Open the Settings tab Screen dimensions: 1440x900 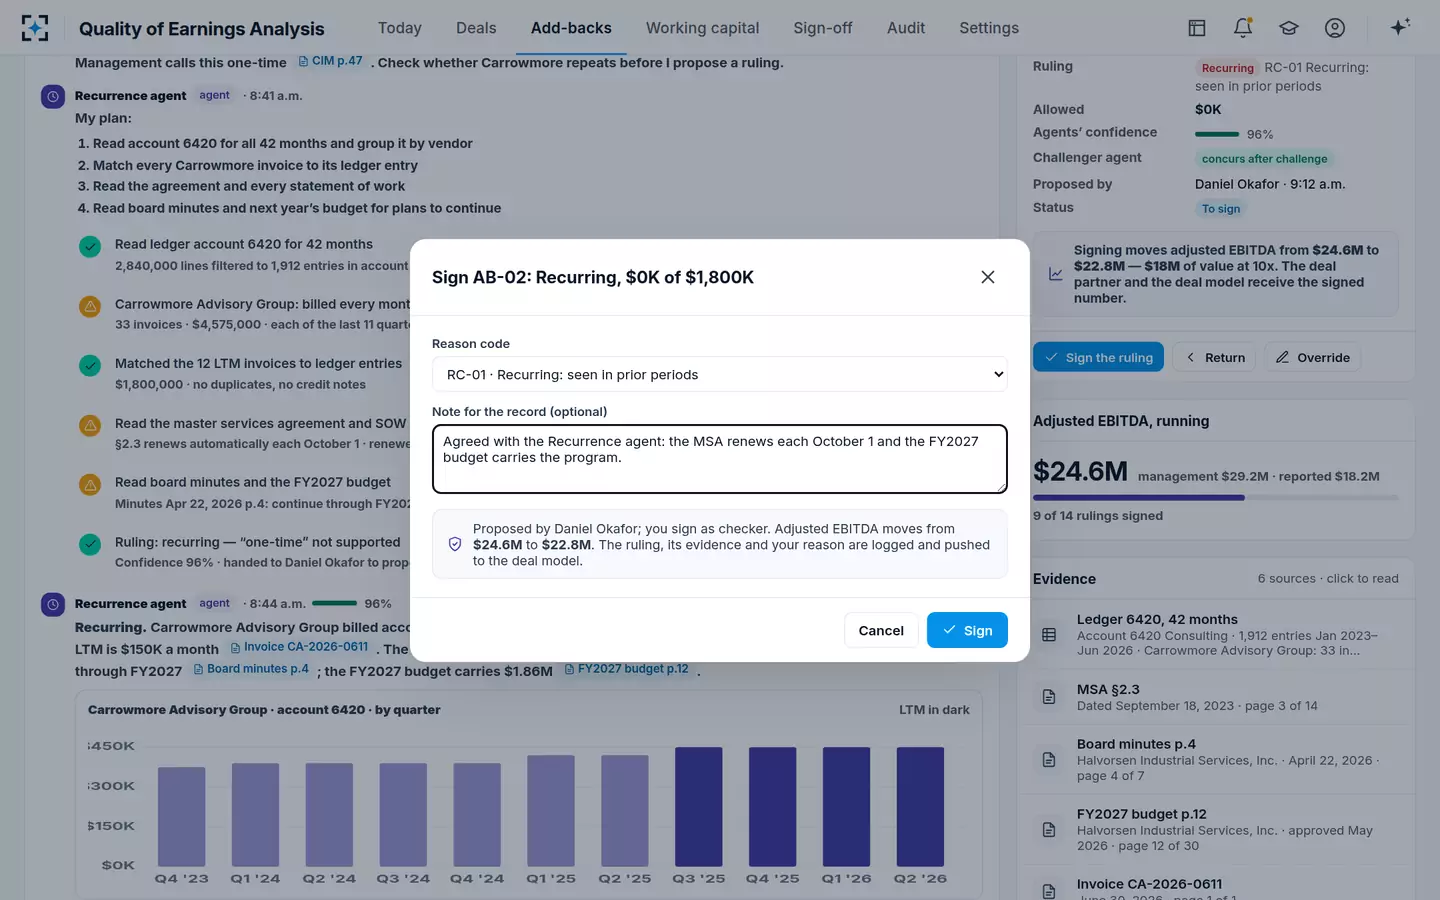tap(989, 28)
